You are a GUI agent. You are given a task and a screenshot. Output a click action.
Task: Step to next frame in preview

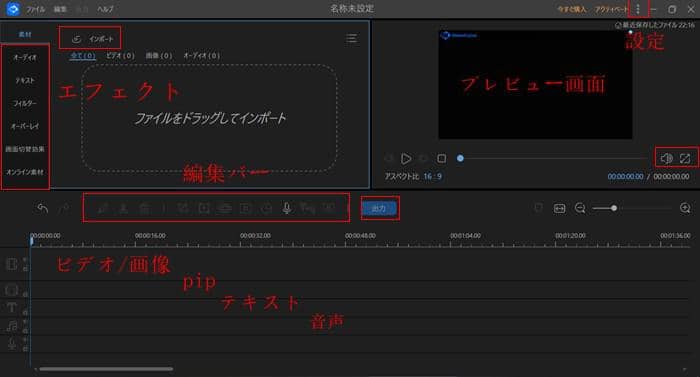[423, 159]
